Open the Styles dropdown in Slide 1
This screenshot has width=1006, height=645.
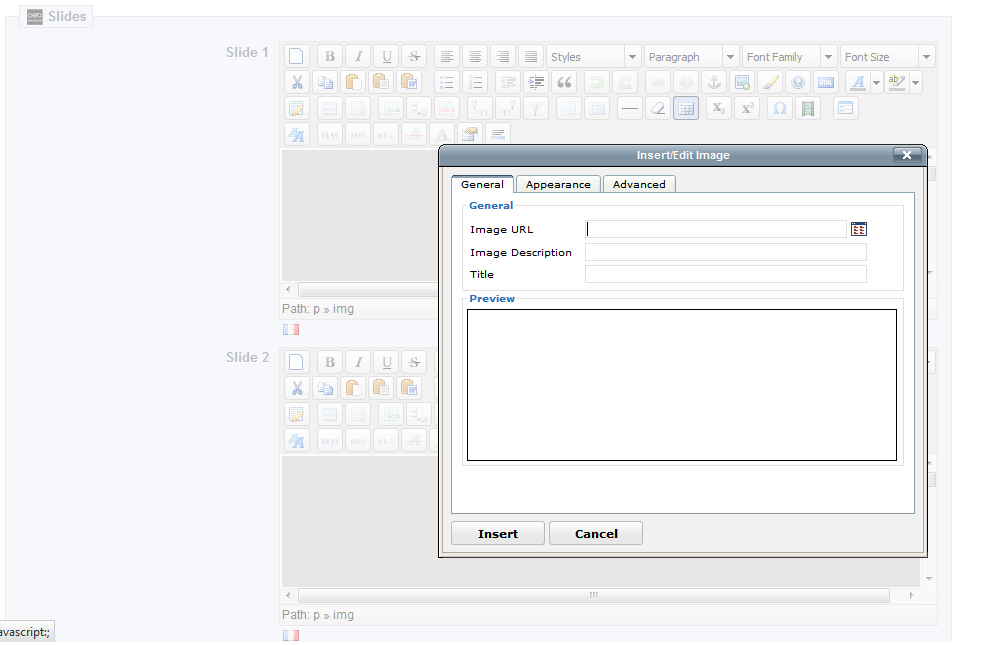593,56
